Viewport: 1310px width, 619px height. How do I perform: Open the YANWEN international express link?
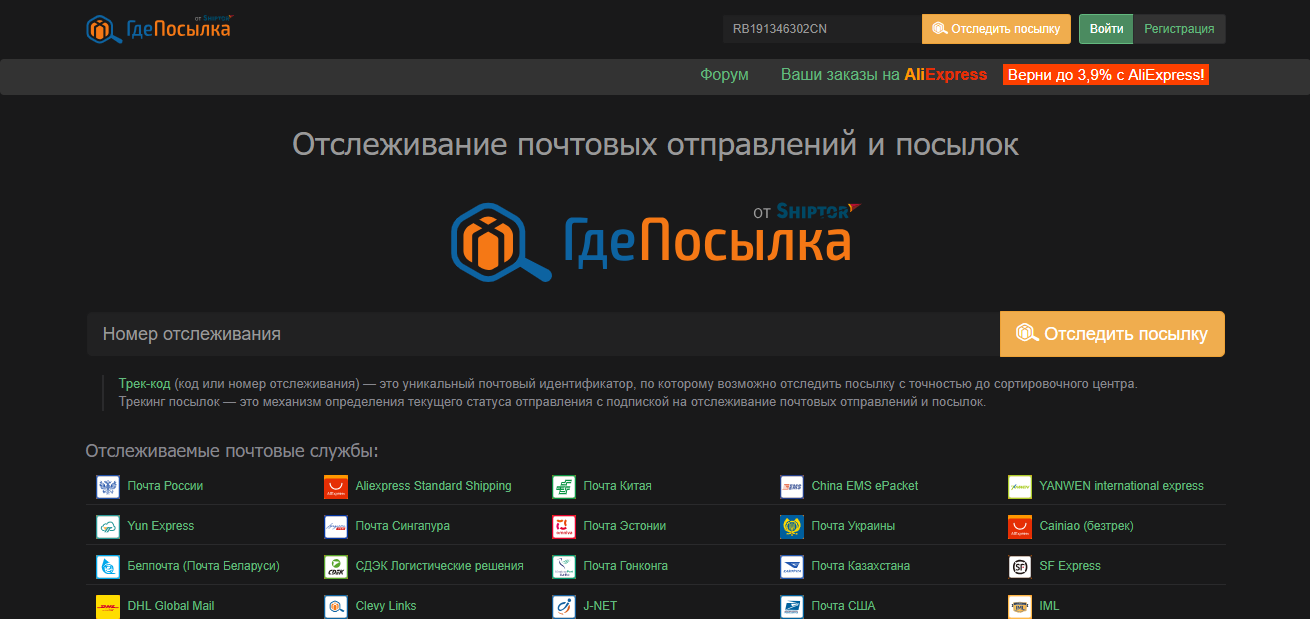coord(1121,486)
